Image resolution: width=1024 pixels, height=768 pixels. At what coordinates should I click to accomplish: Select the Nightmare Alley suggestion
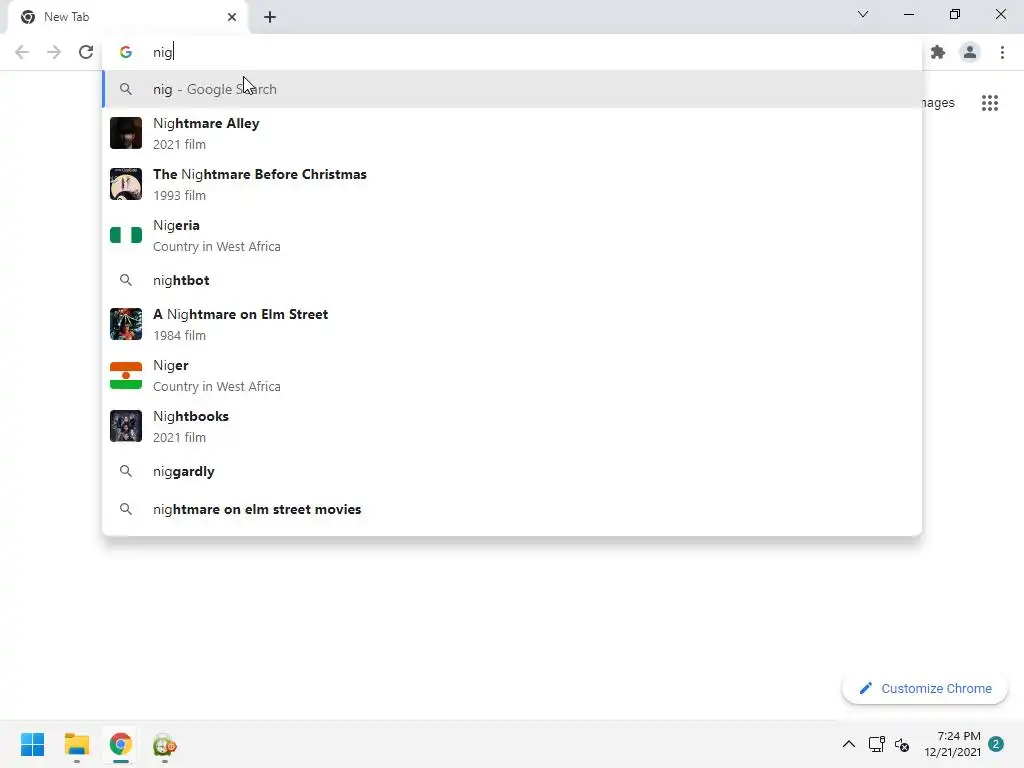coord(512,133)
